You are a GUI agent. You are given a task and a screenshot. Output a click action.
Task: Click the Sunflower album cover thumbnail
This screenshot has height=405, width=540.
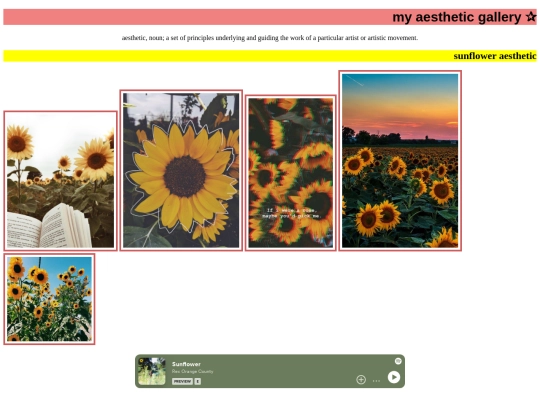coord(152,371)
